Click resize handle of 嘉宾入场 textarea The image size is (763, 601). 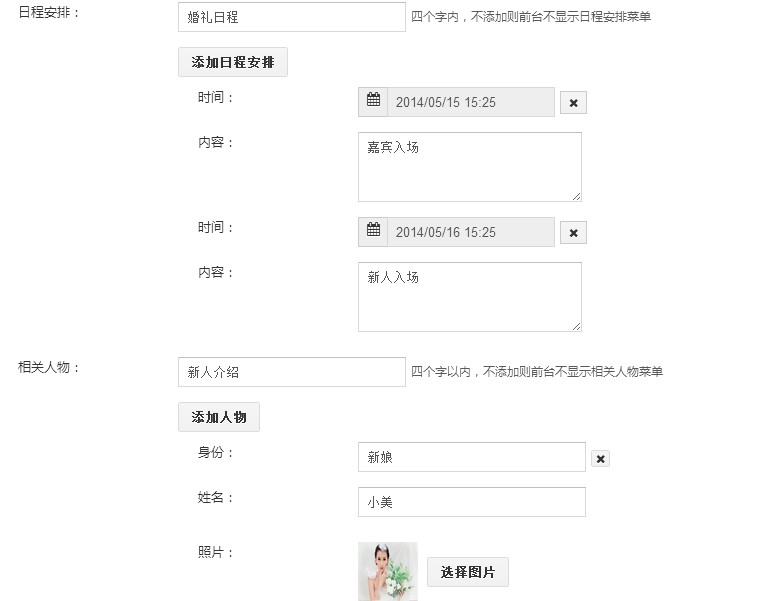tap(576, 196)
